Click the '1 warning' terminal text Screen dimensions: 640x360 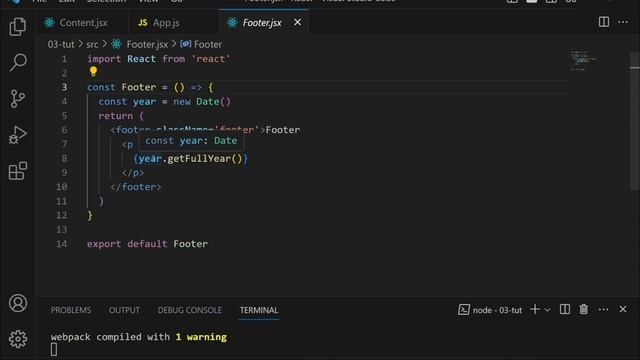point(201,337)
